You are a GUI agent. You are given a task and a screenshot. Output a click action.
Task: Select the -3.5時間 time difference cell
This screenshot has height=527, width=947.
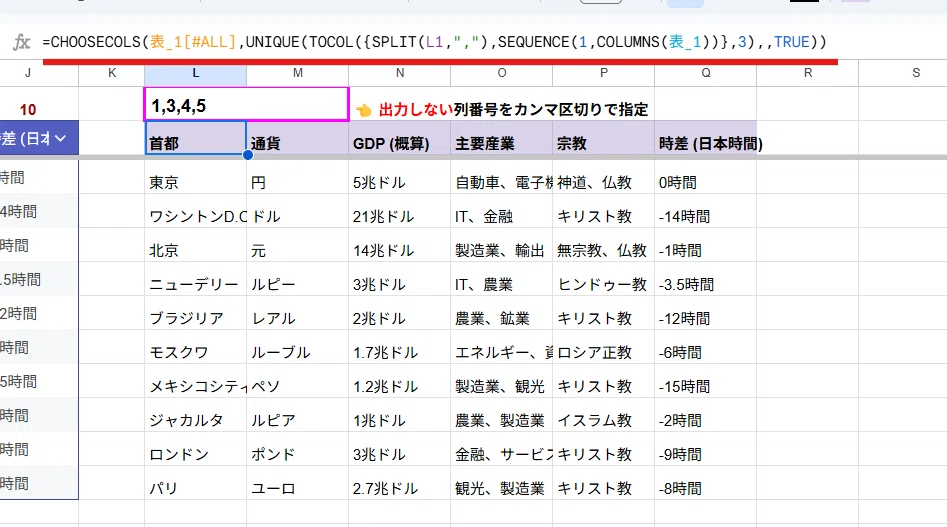[x=706, y=278]
